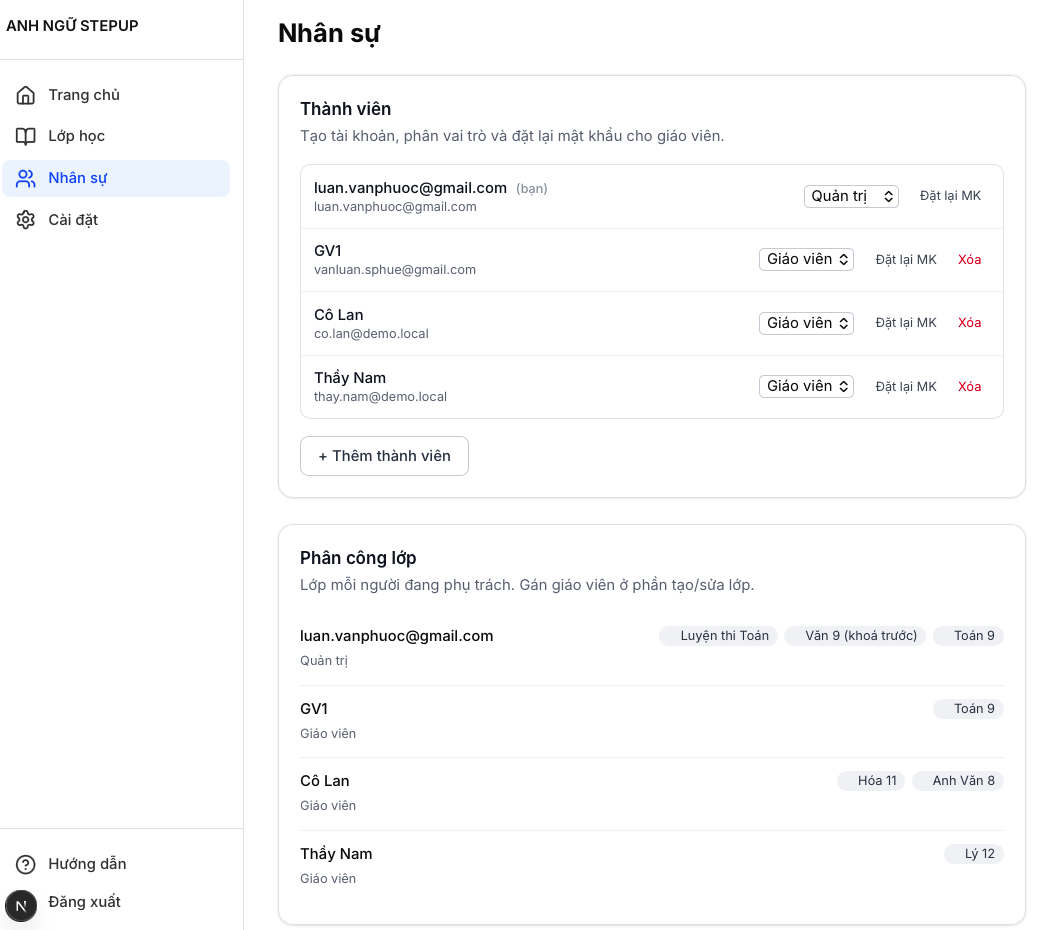Click the Cô Lan name in Thành viên list

338,314
